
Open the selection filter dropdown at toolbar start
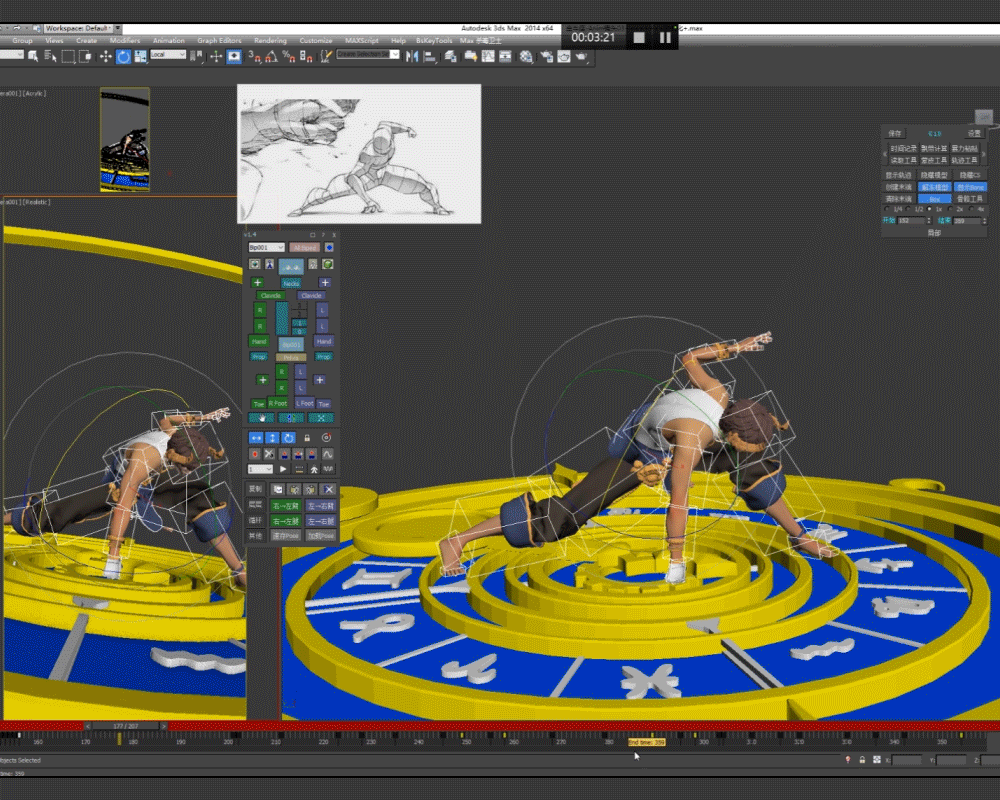pyautogui.click(x=11, y=55)
